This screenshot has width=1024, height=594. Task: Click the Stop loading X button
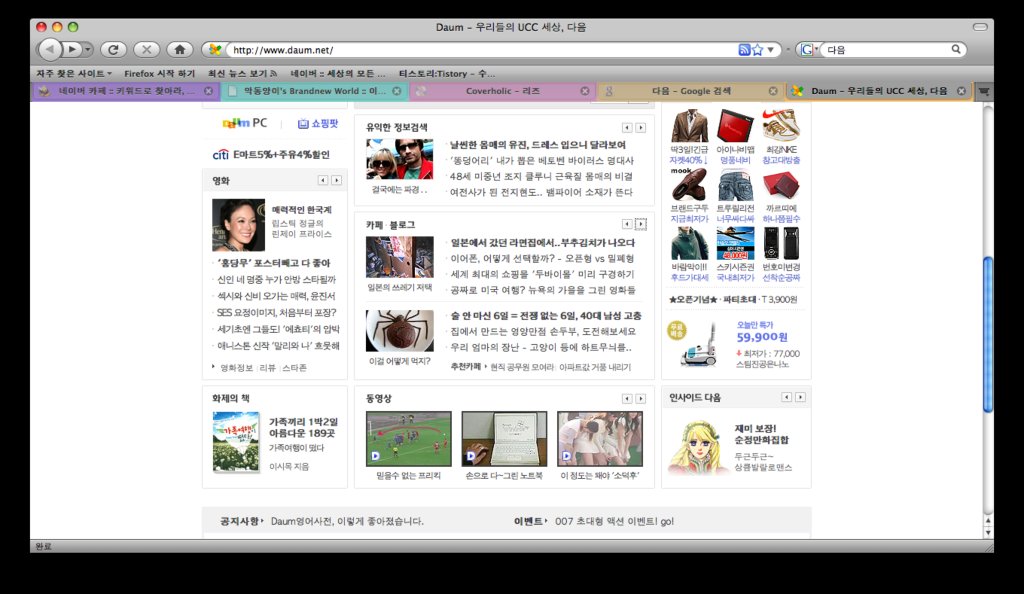(x=147, y=49)
